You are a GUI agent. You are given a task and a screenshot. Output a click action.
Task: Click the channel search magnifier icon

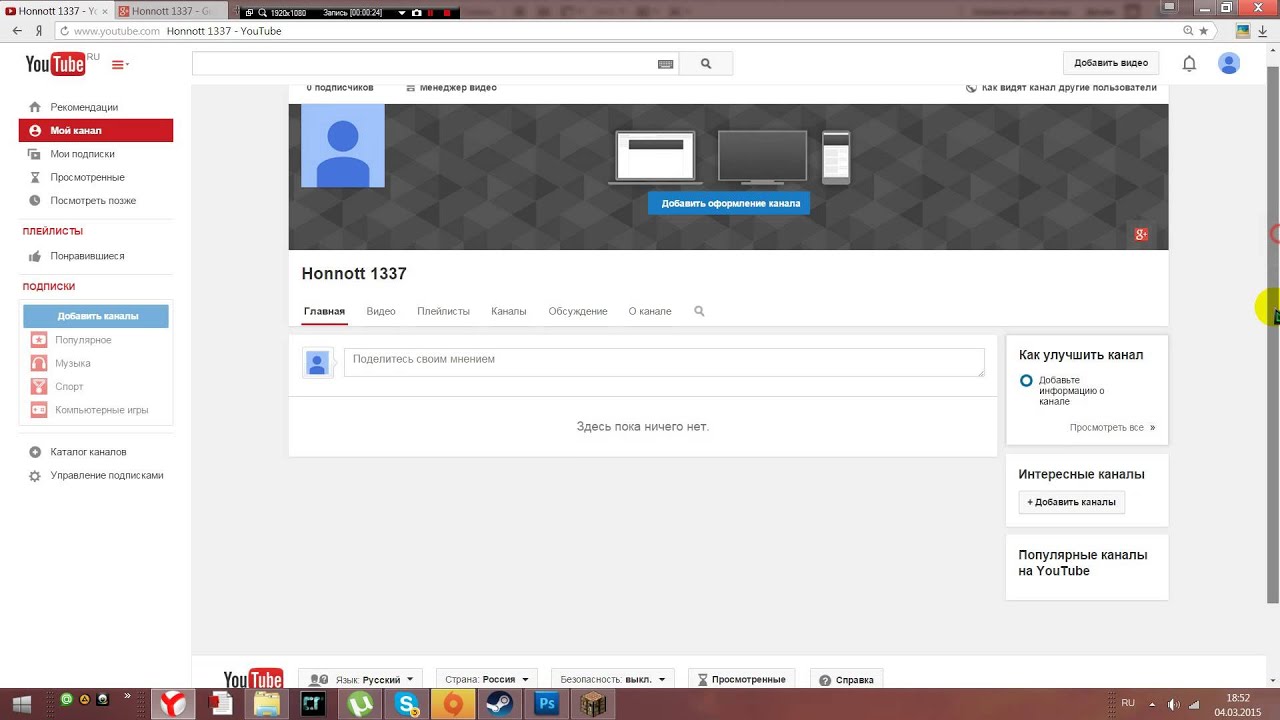pos(699,311)
